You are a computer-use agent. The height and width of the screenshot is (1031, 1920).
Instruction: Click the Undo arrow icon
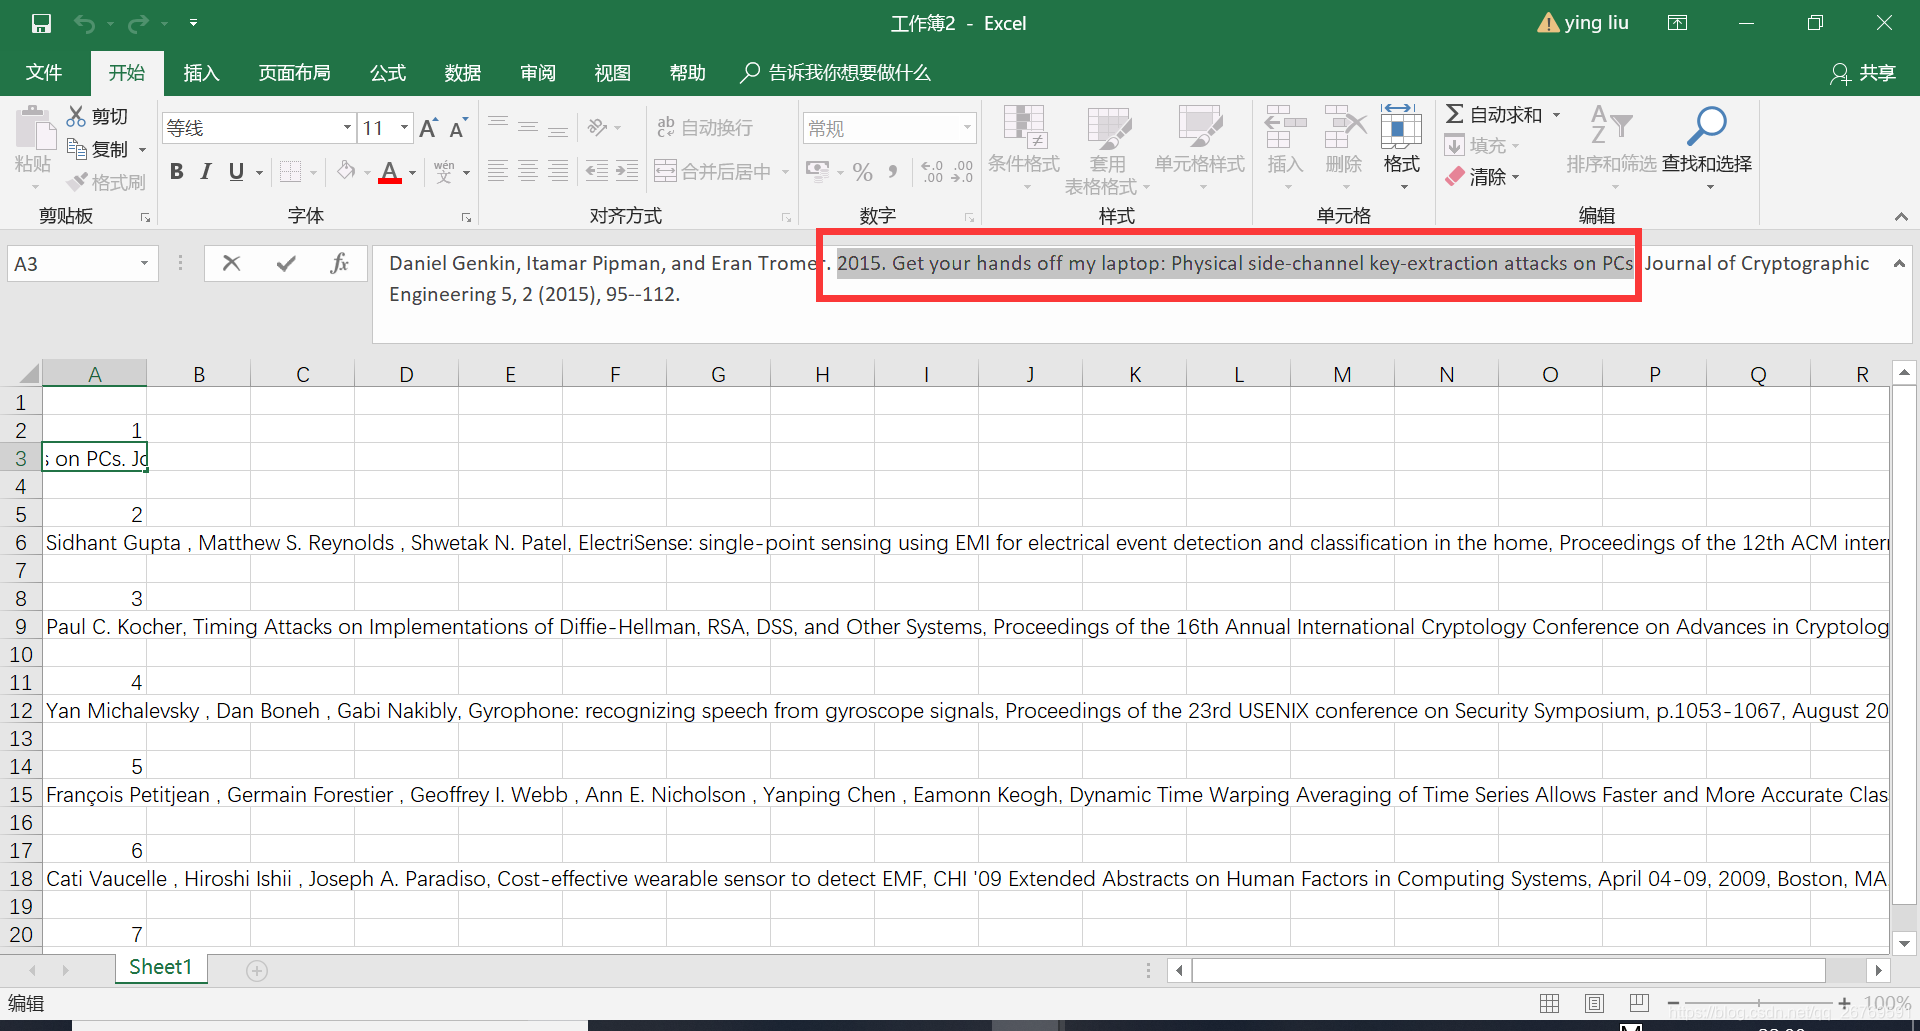(x=86, y=23)
